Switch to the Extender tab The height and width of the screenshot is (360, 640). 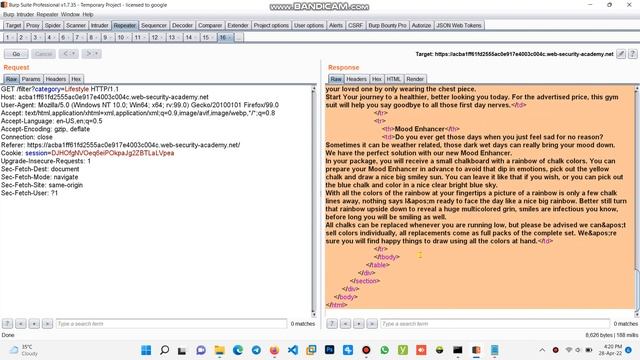tap(238, 25)
